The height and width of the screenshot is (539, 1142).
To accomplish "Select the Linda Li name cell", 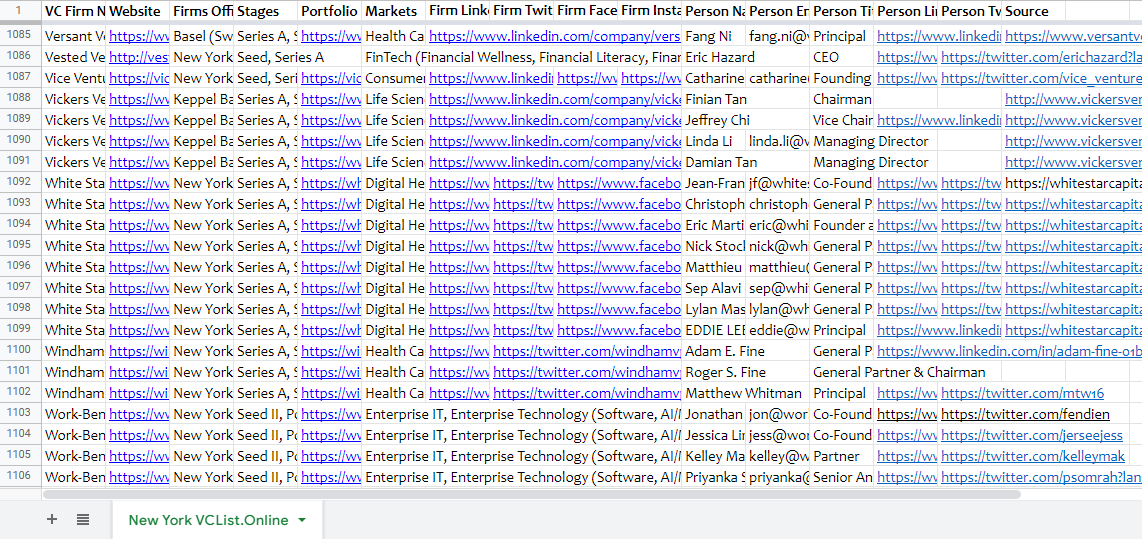I will click(714, 141).
